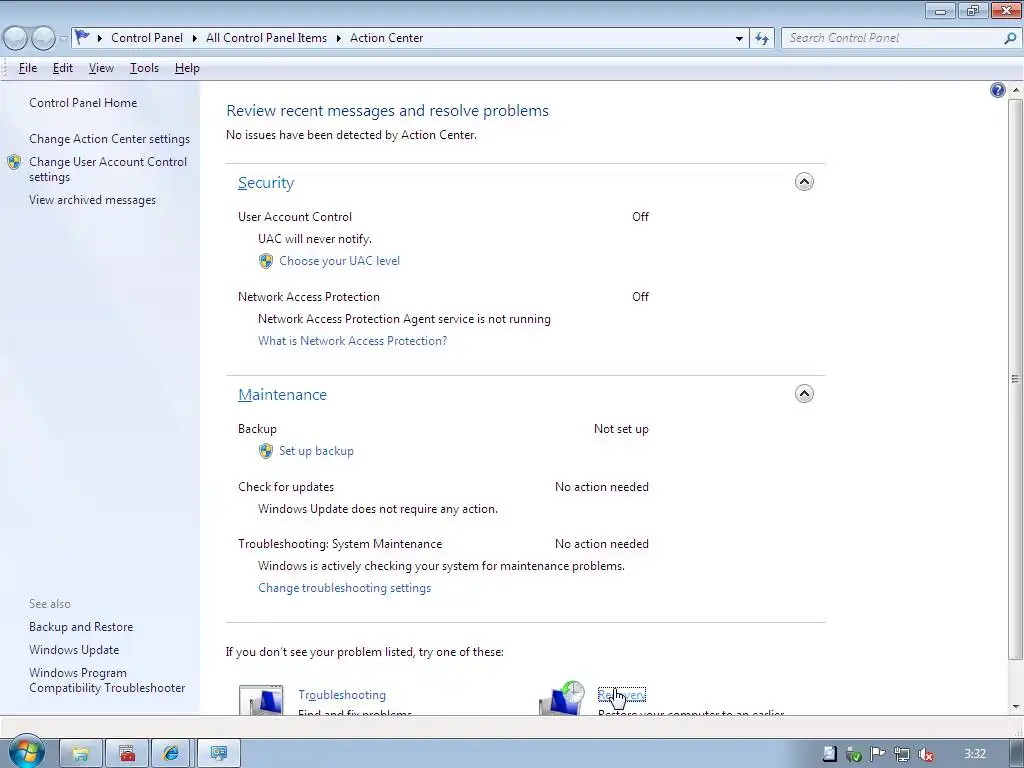Viewport: 1024px width, 768px height.
Task: Open Backup and Restore under See also
Action: (81, 627)
